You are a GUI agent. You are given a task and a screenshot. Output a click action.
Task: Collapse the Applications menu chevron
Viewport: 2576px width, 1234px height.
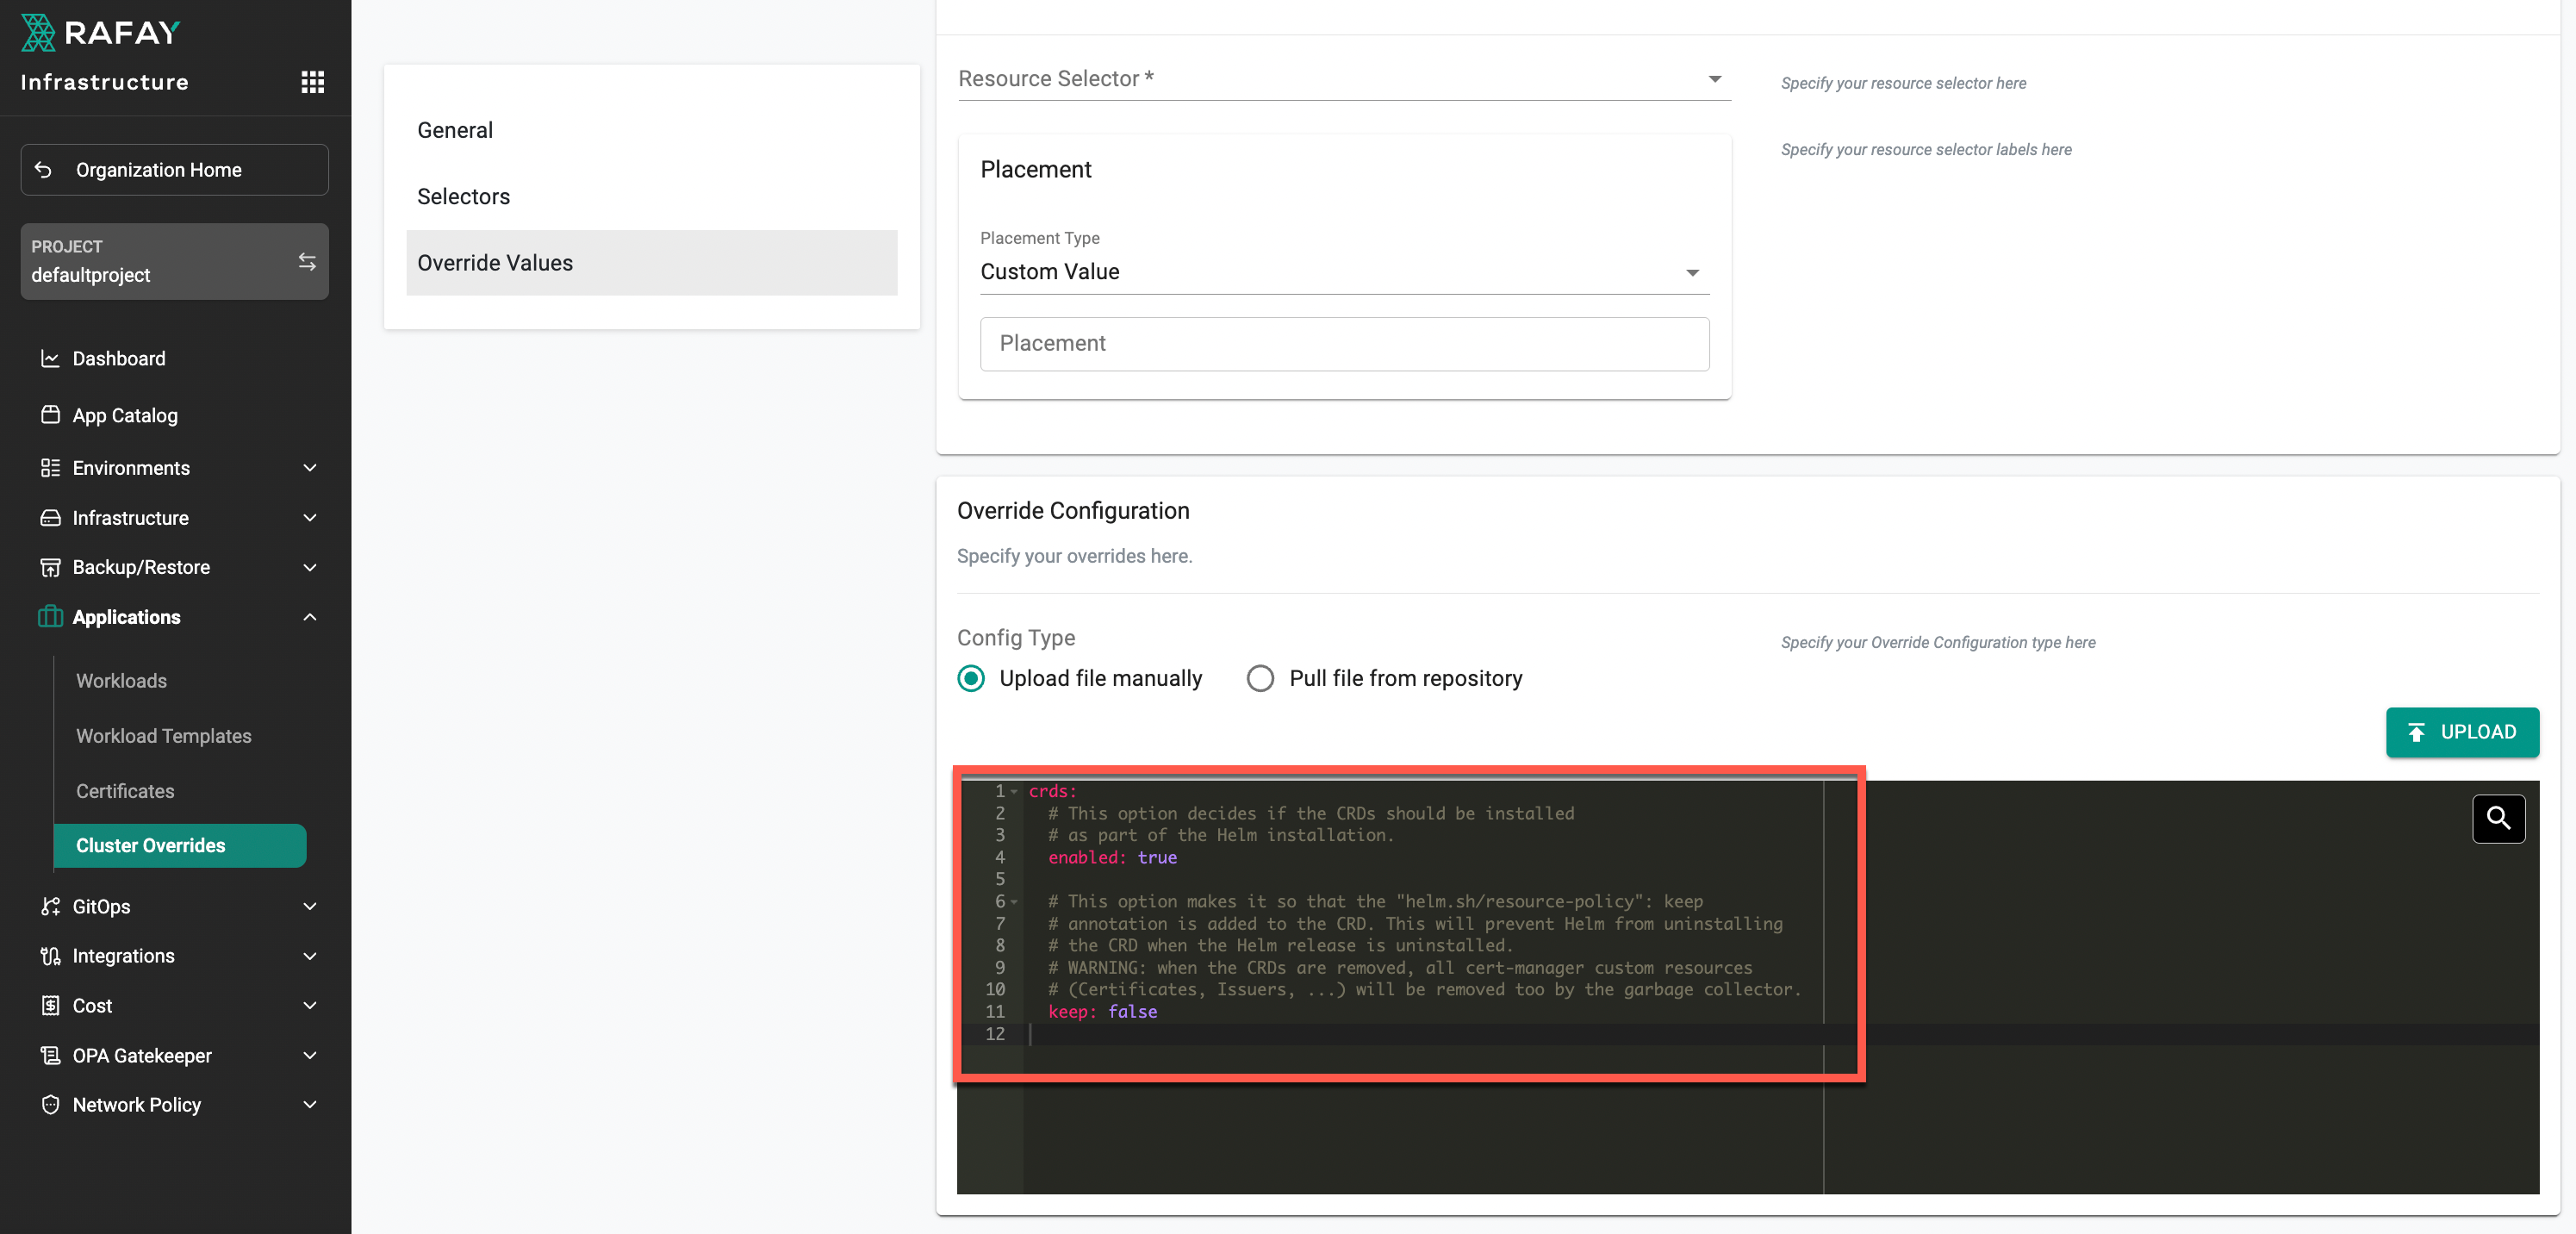(310, 617)
